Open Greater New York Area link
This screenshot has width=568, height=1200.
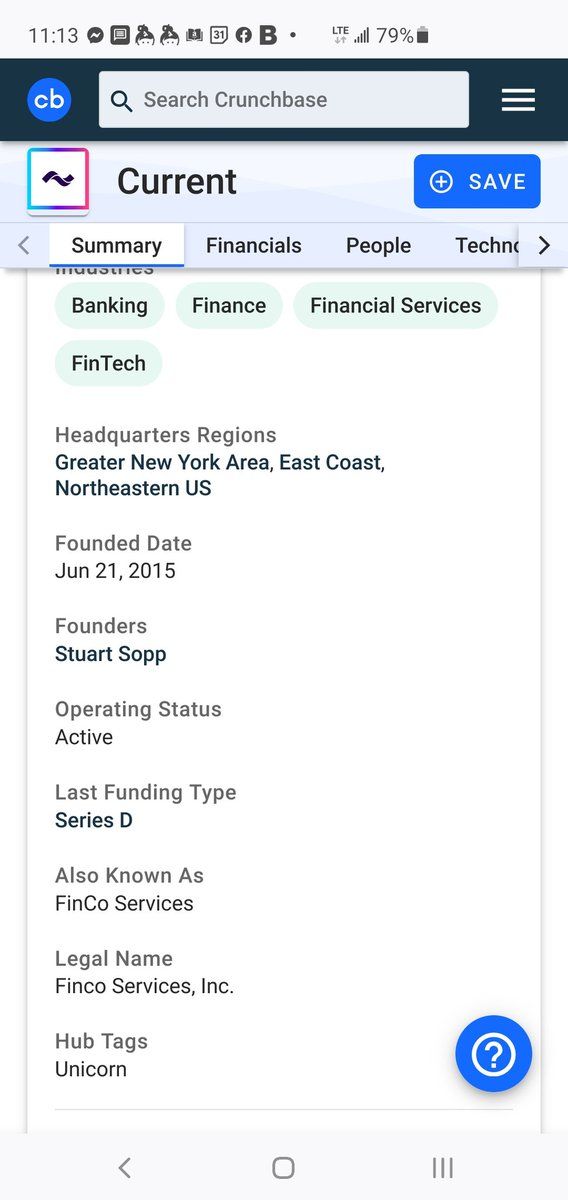[x=162, y=462]
